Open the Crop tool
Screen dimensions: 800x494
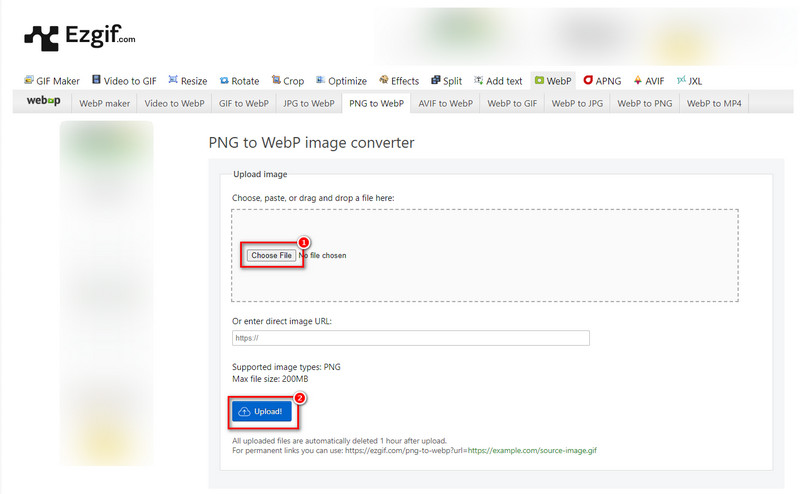click(x=287, y=81)
